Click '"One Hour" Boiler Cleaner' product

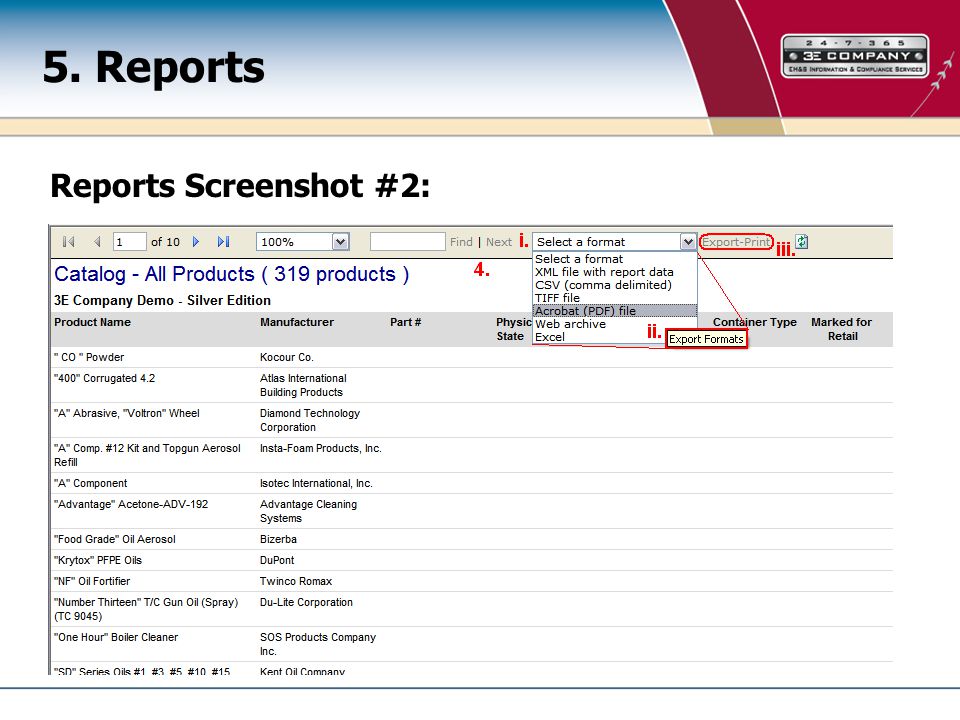coord(116,637)
